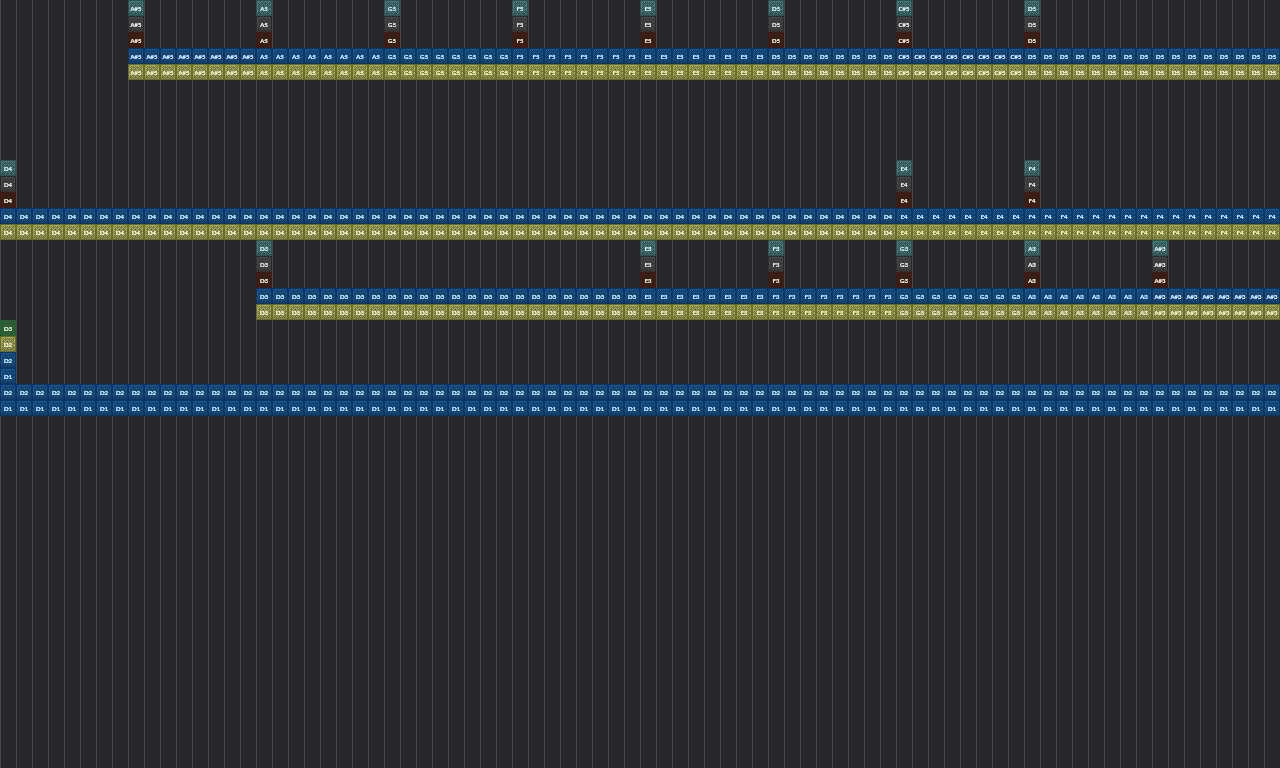Click the teal E5 note block
The height and width of the screenshot is (768, 1280).
click(x=648, y=8)
